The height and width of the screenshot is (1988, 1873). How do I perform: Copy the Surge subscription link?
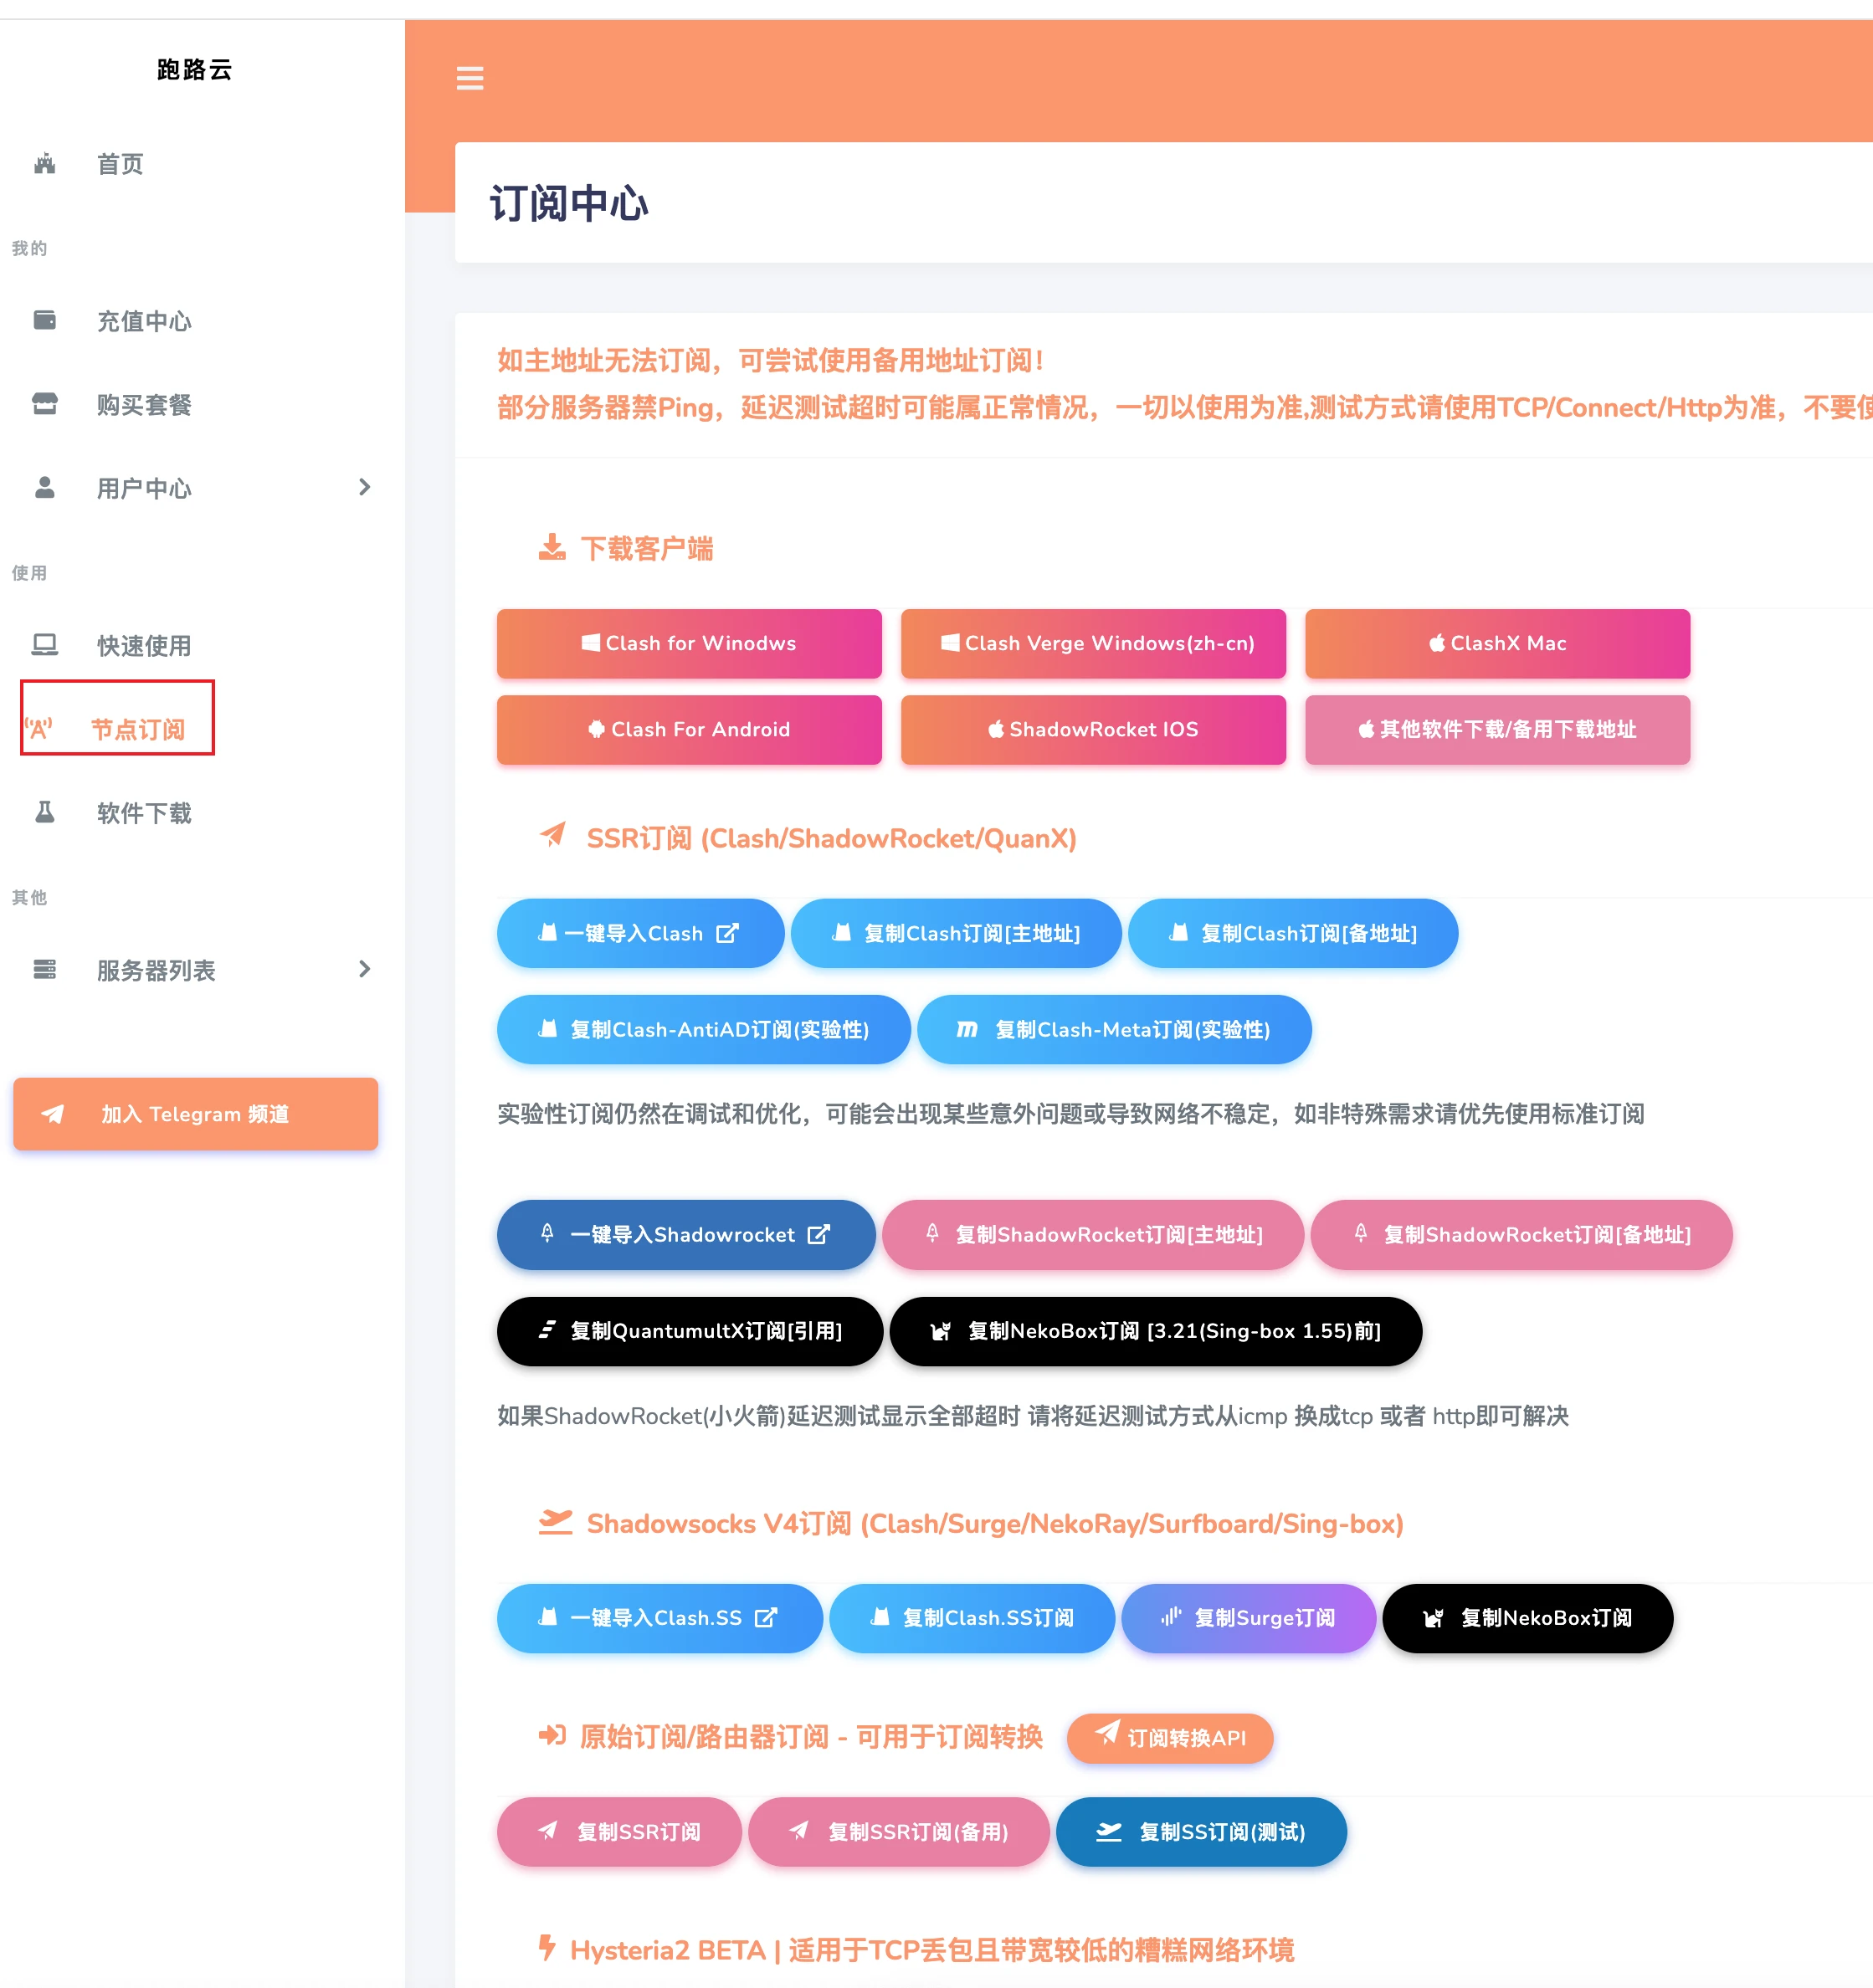(x=1247, y=1617)
